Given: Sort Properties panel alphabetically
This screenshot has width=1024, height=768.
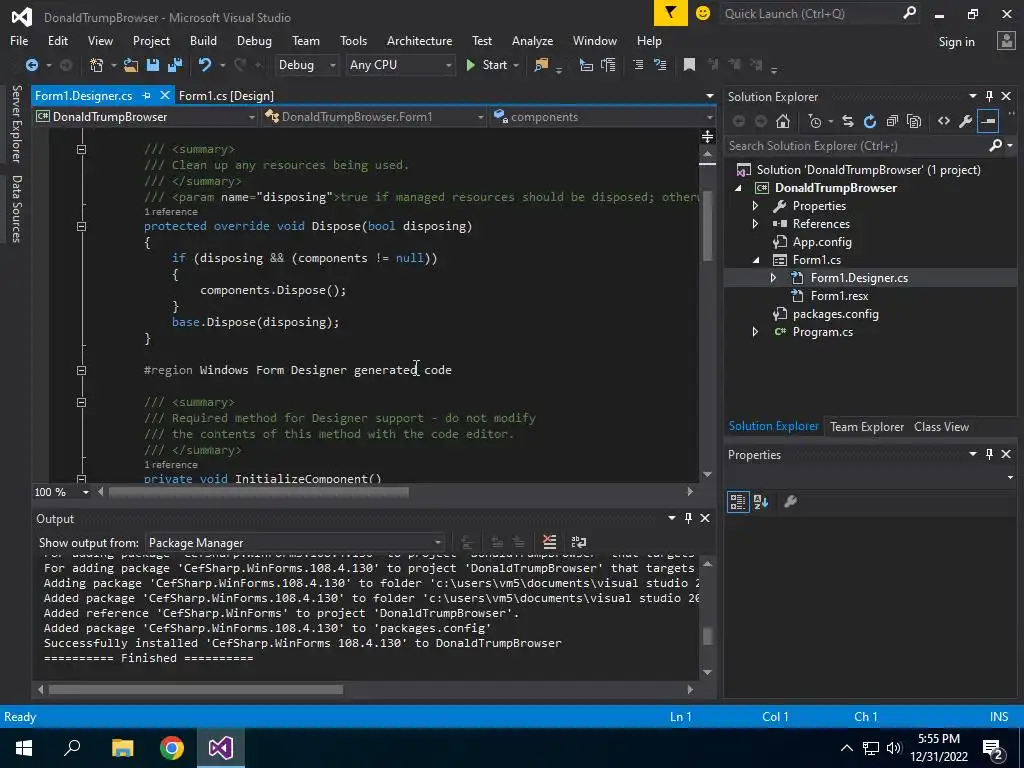Looking at the screenshot, I should 761,502.
